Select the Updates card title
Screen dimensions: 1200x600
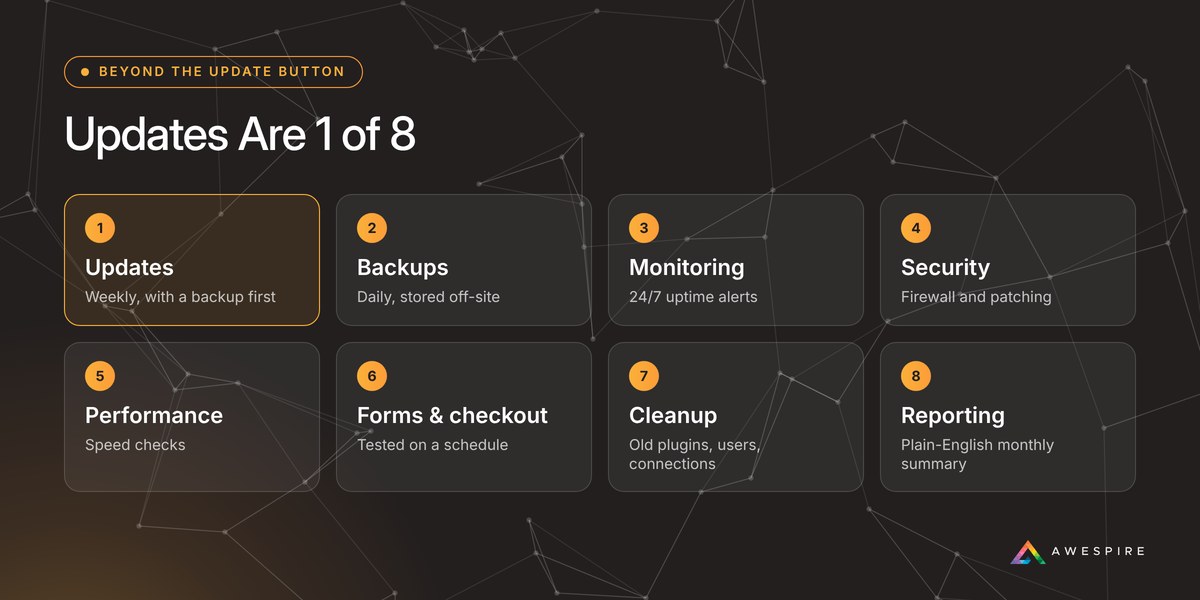click(129, 268)
